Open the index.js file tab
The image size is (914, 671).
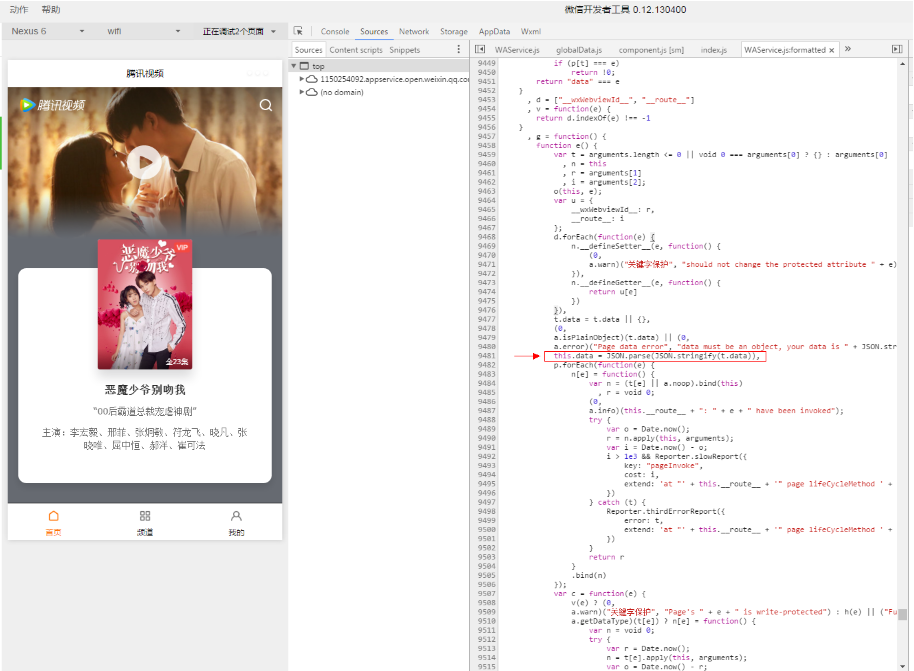pos(713,50)
